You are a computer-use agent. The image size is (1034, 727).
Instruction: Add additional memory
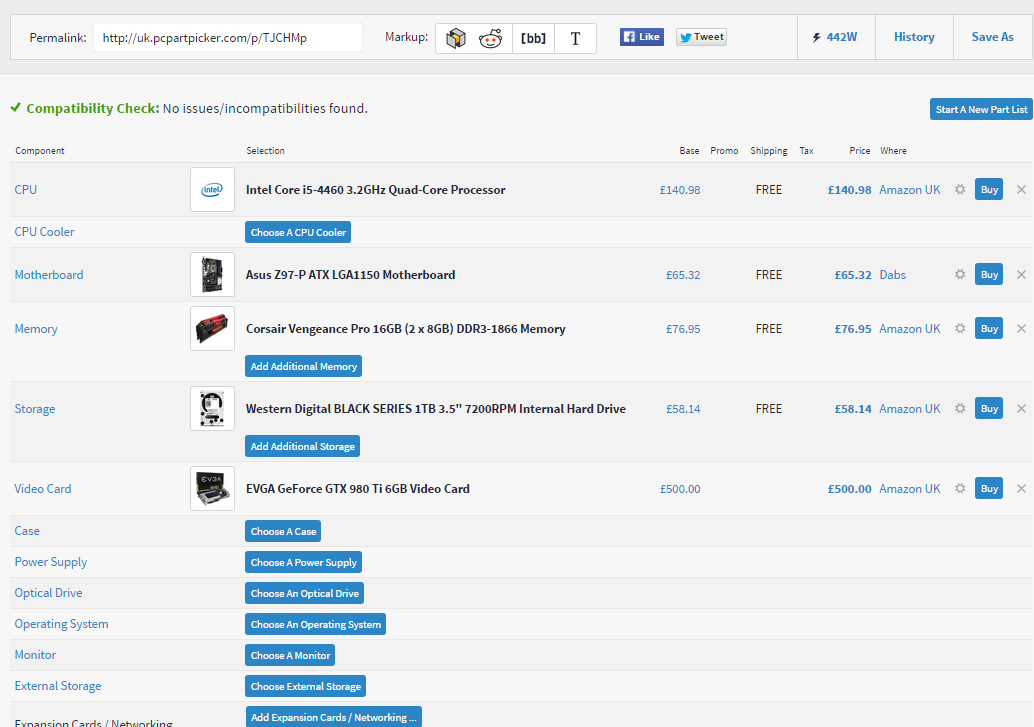coord(303,366)
